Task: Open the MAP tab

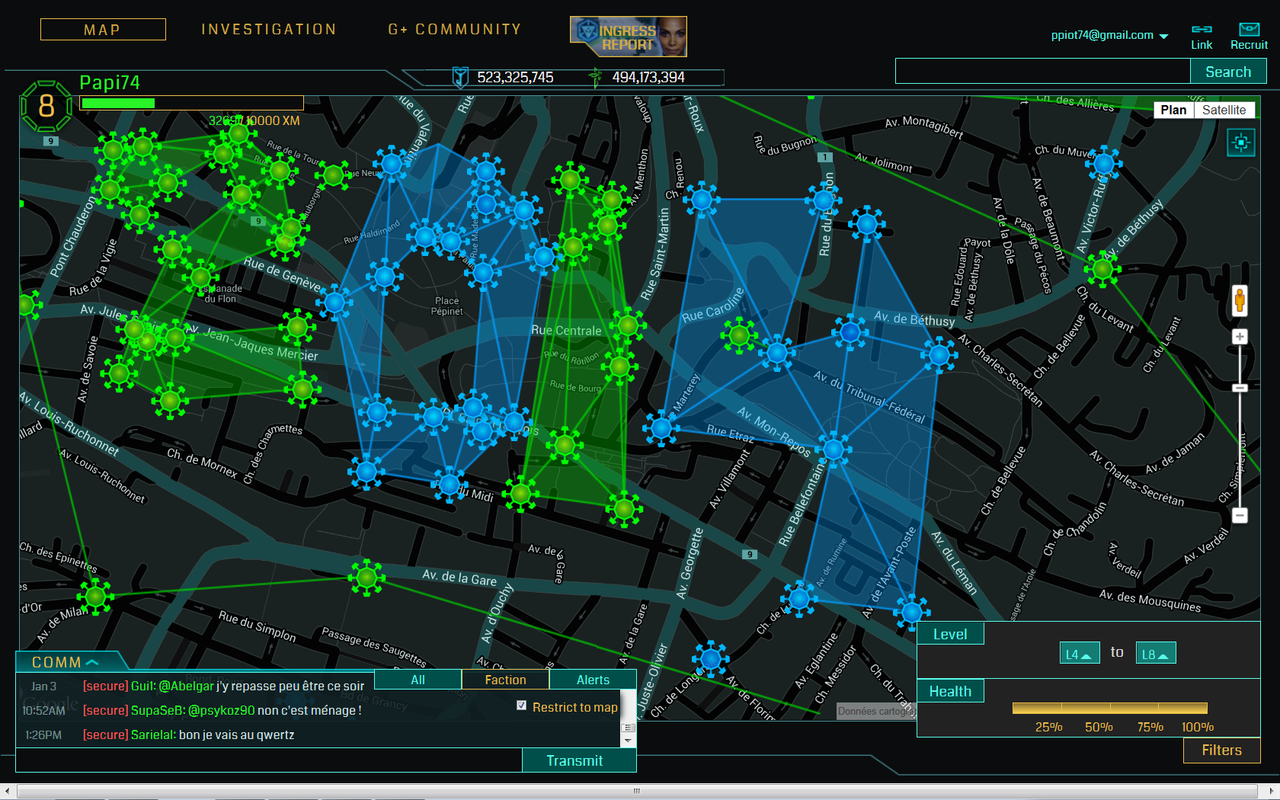Action: click(103, 30)
